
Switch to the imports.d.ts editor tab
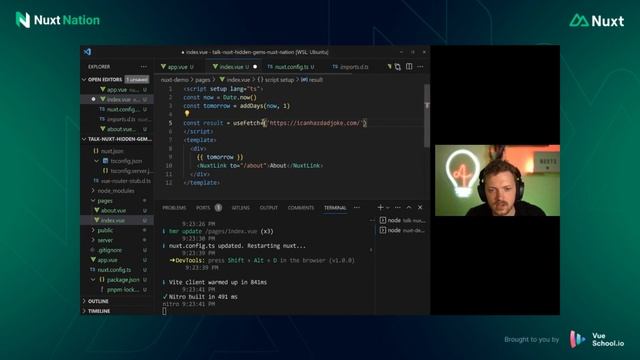pos(351,67)
